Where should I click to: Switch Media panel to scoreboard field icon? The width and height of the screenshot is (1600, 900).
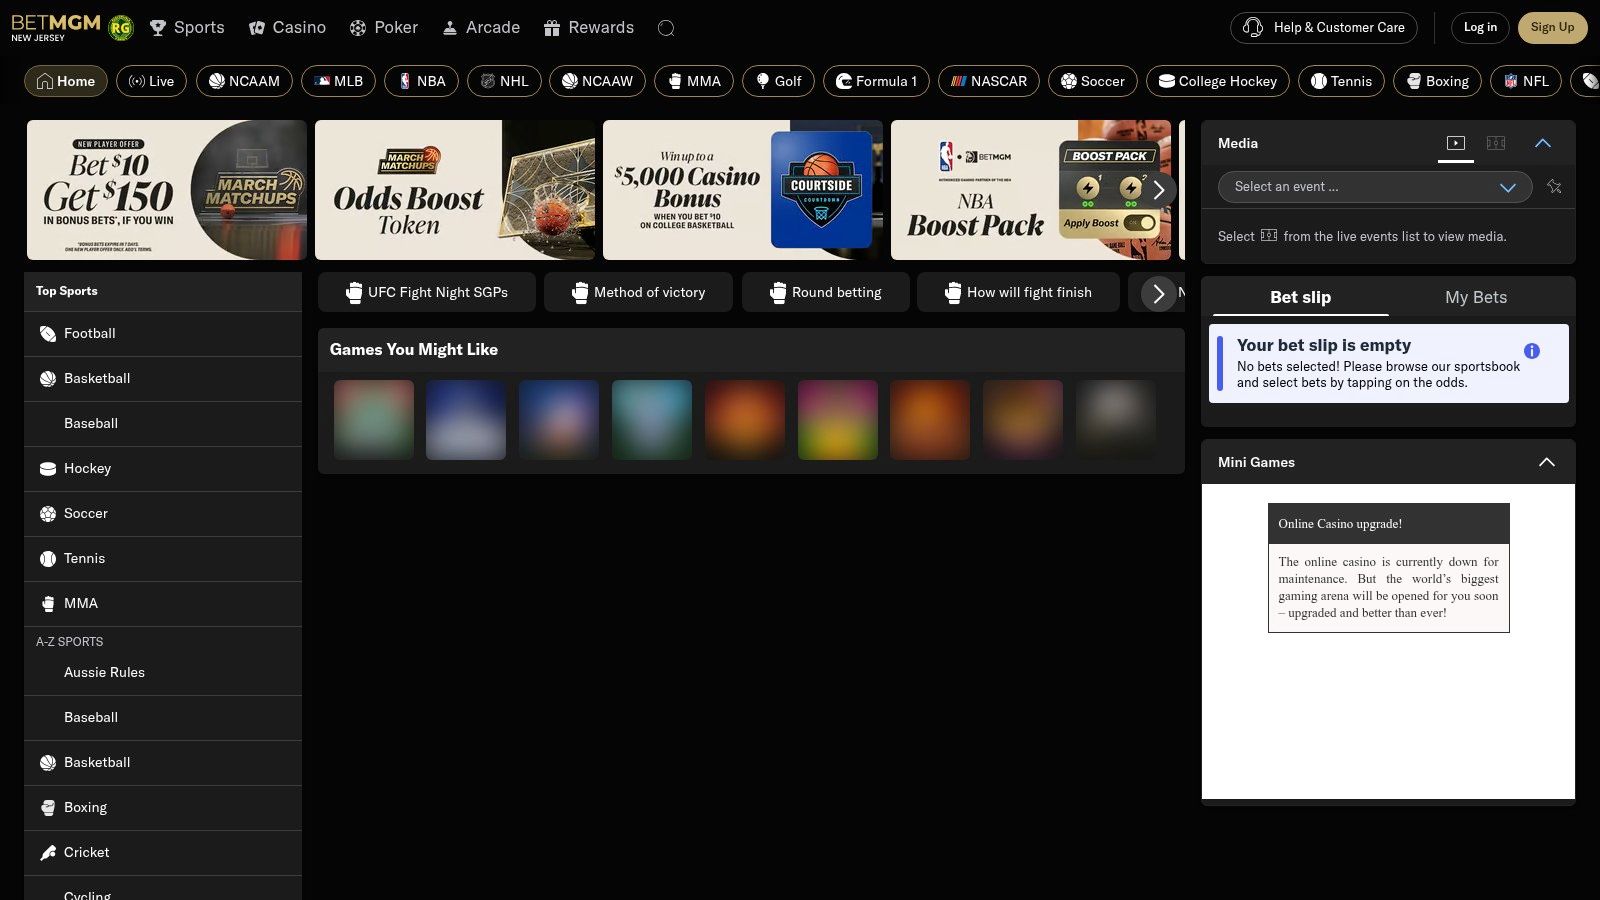click(1496, 143)
